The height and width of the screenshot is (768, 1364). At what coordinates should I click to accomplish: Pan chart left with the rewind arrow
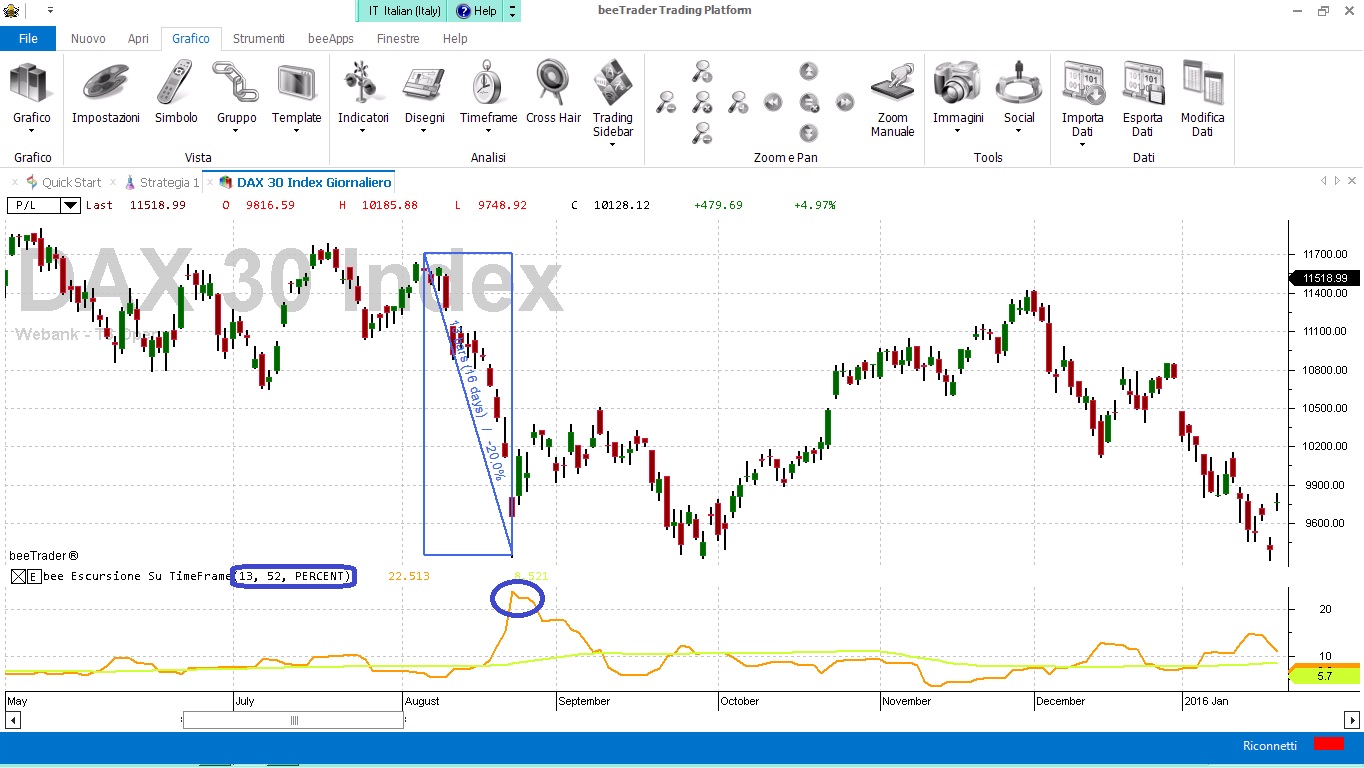pyautogui.click(x=773, y=102)
